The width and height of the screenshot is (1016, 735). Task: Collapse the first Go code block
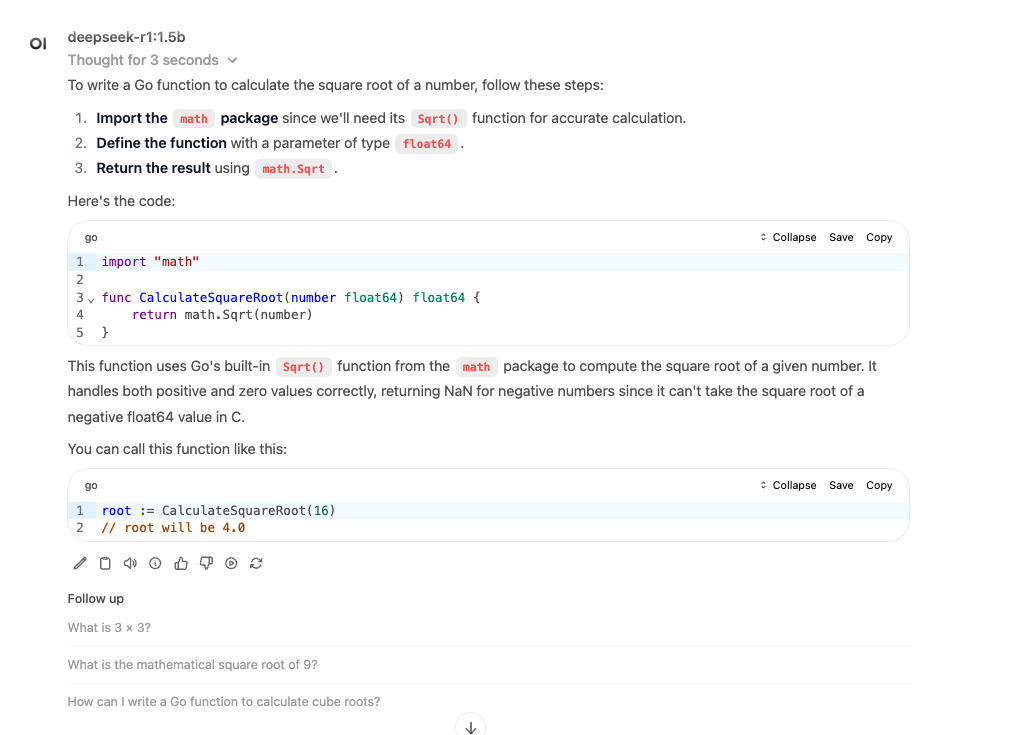tap(788, 237)
